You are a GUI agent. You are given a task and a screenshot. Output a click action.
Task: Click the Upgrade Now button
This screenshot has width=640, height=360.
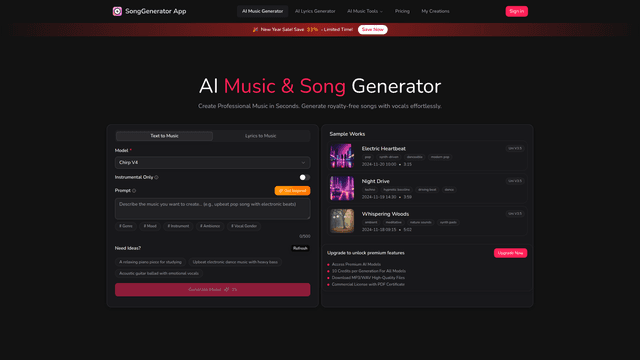click(510, 253)
